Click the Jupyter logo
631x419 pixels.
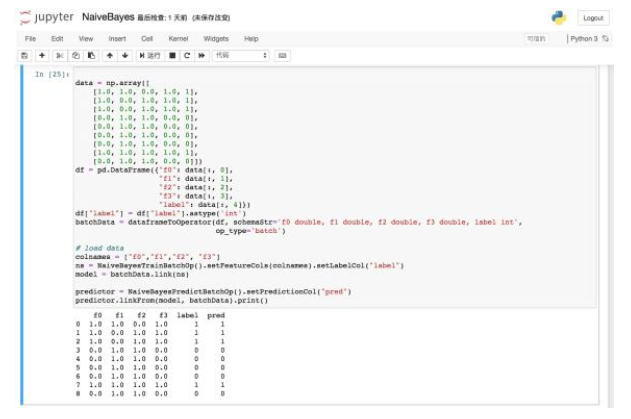(47, 17)
